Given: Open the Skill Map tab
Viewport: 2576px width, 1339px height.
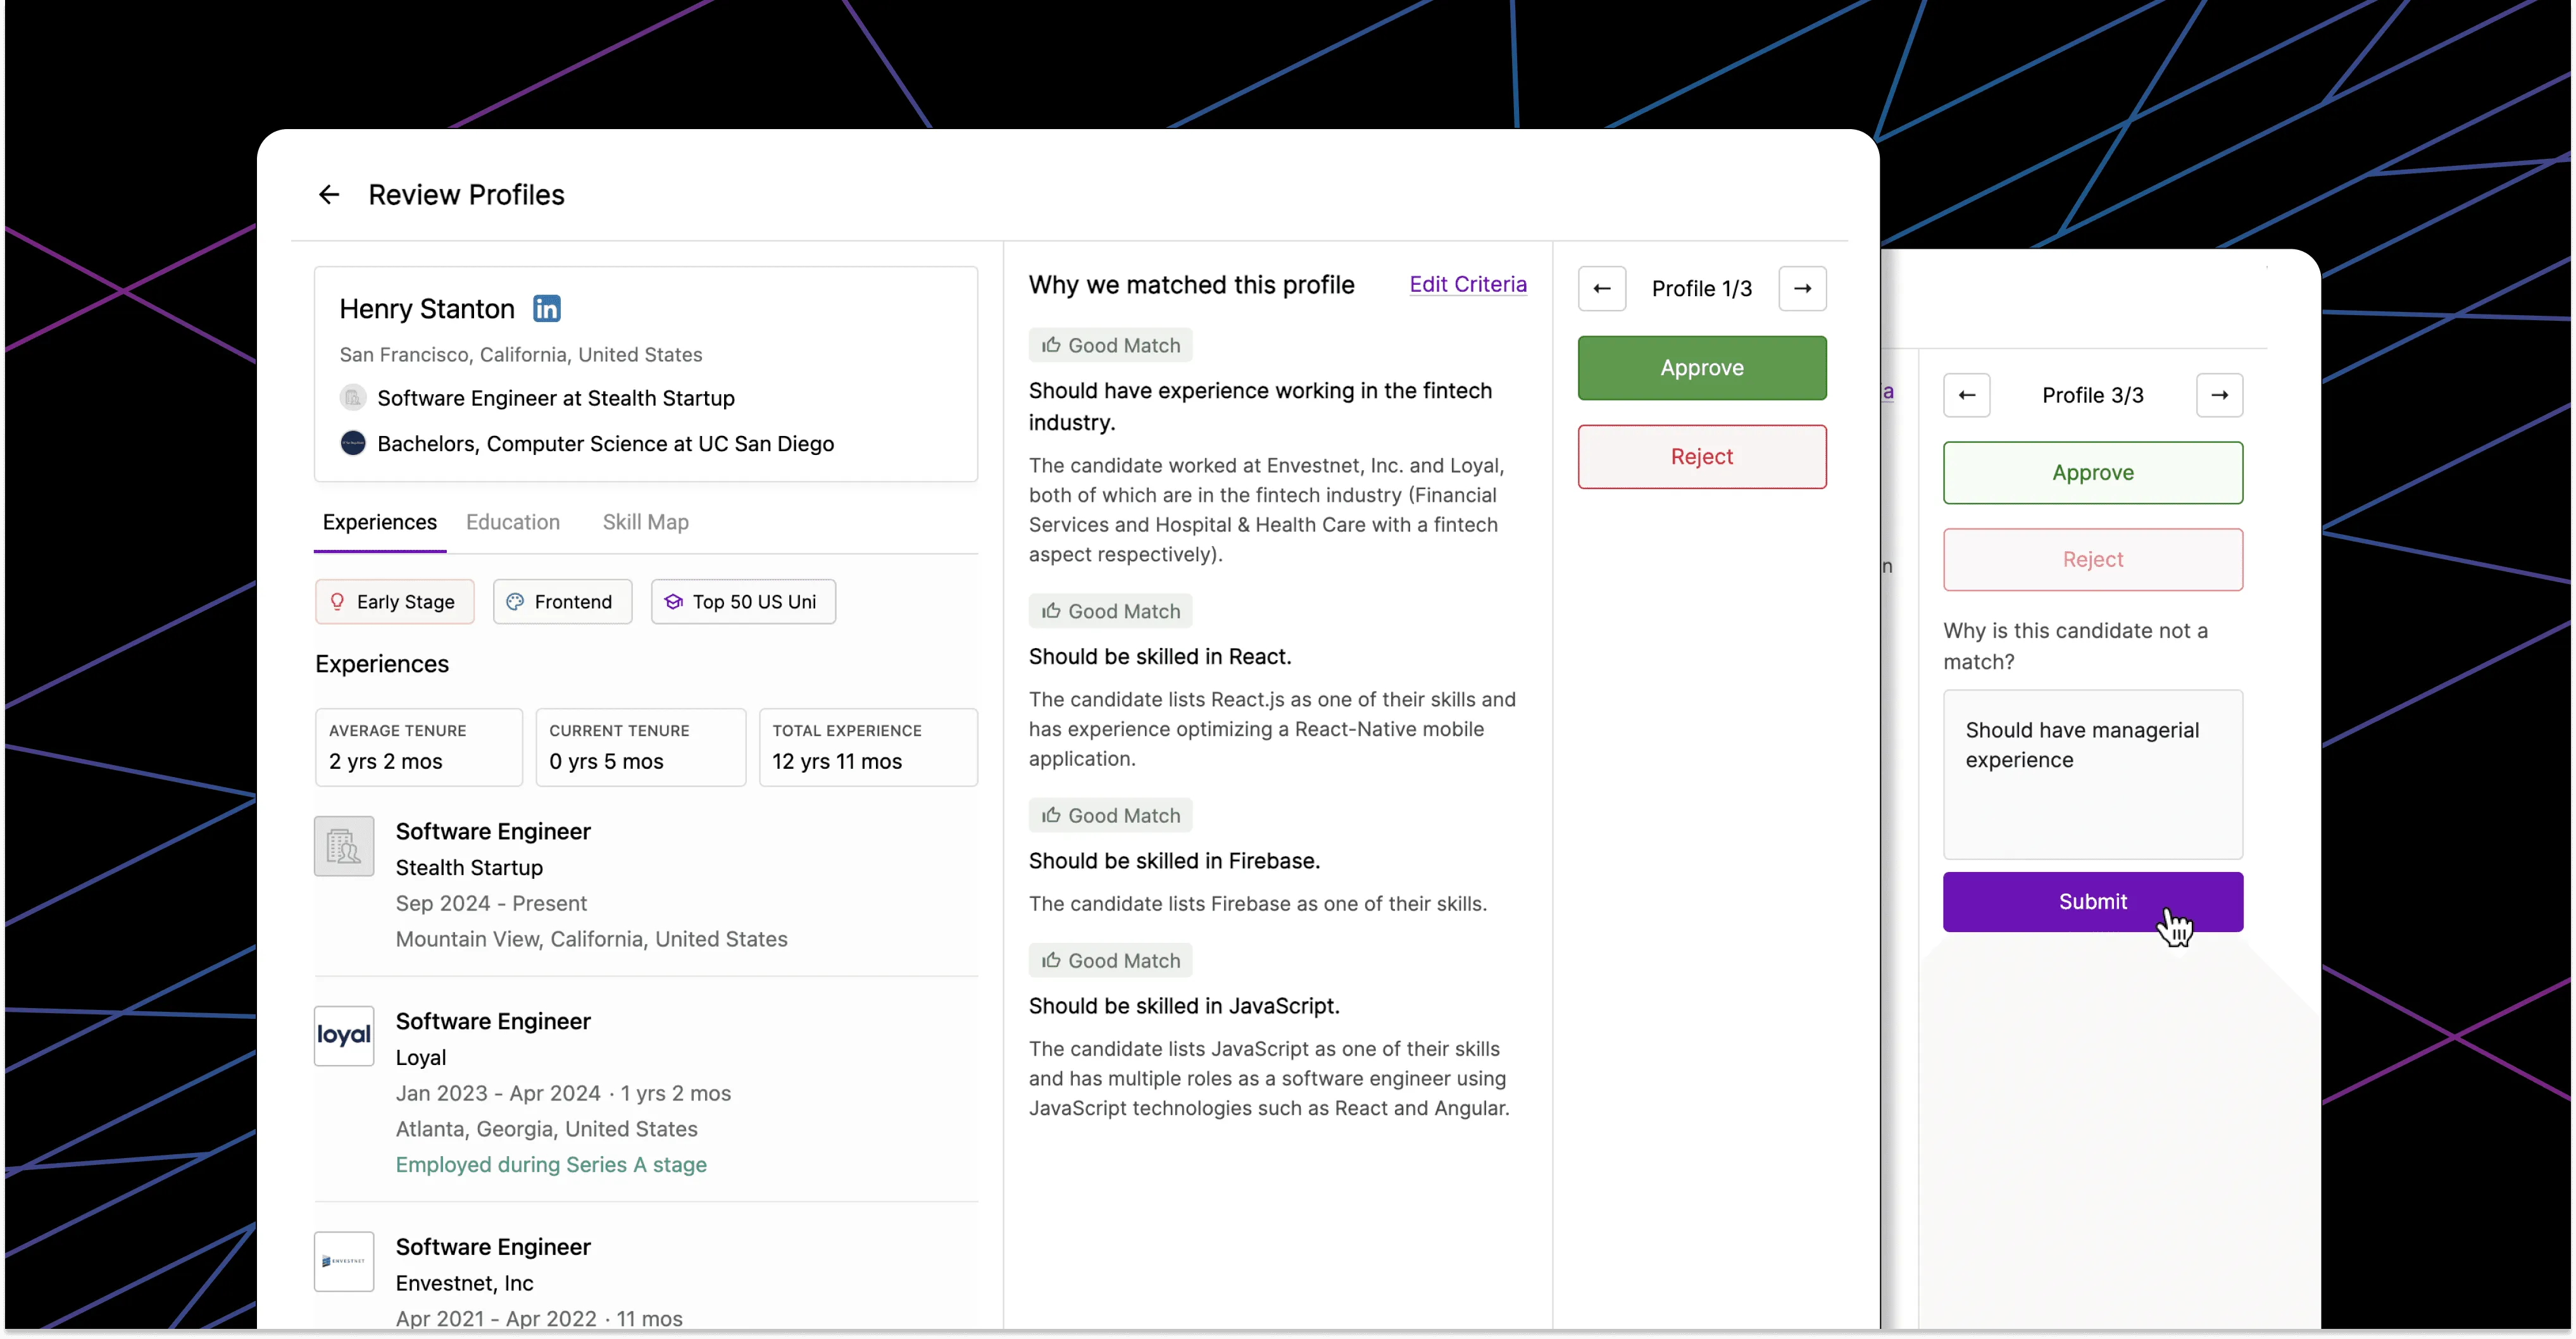Looking at the screenshot, I should 645,522.
